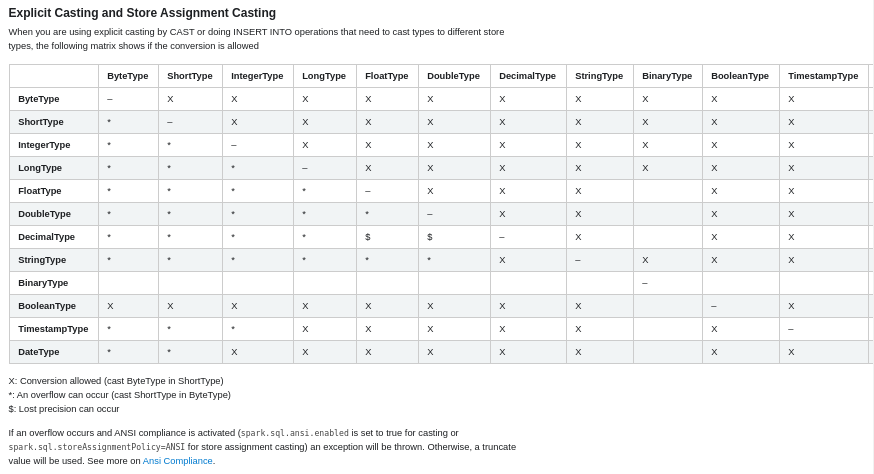Click the DecimalType column header
Image resolution: width=874 pixels, height=474 pixels.
point(527,76)
